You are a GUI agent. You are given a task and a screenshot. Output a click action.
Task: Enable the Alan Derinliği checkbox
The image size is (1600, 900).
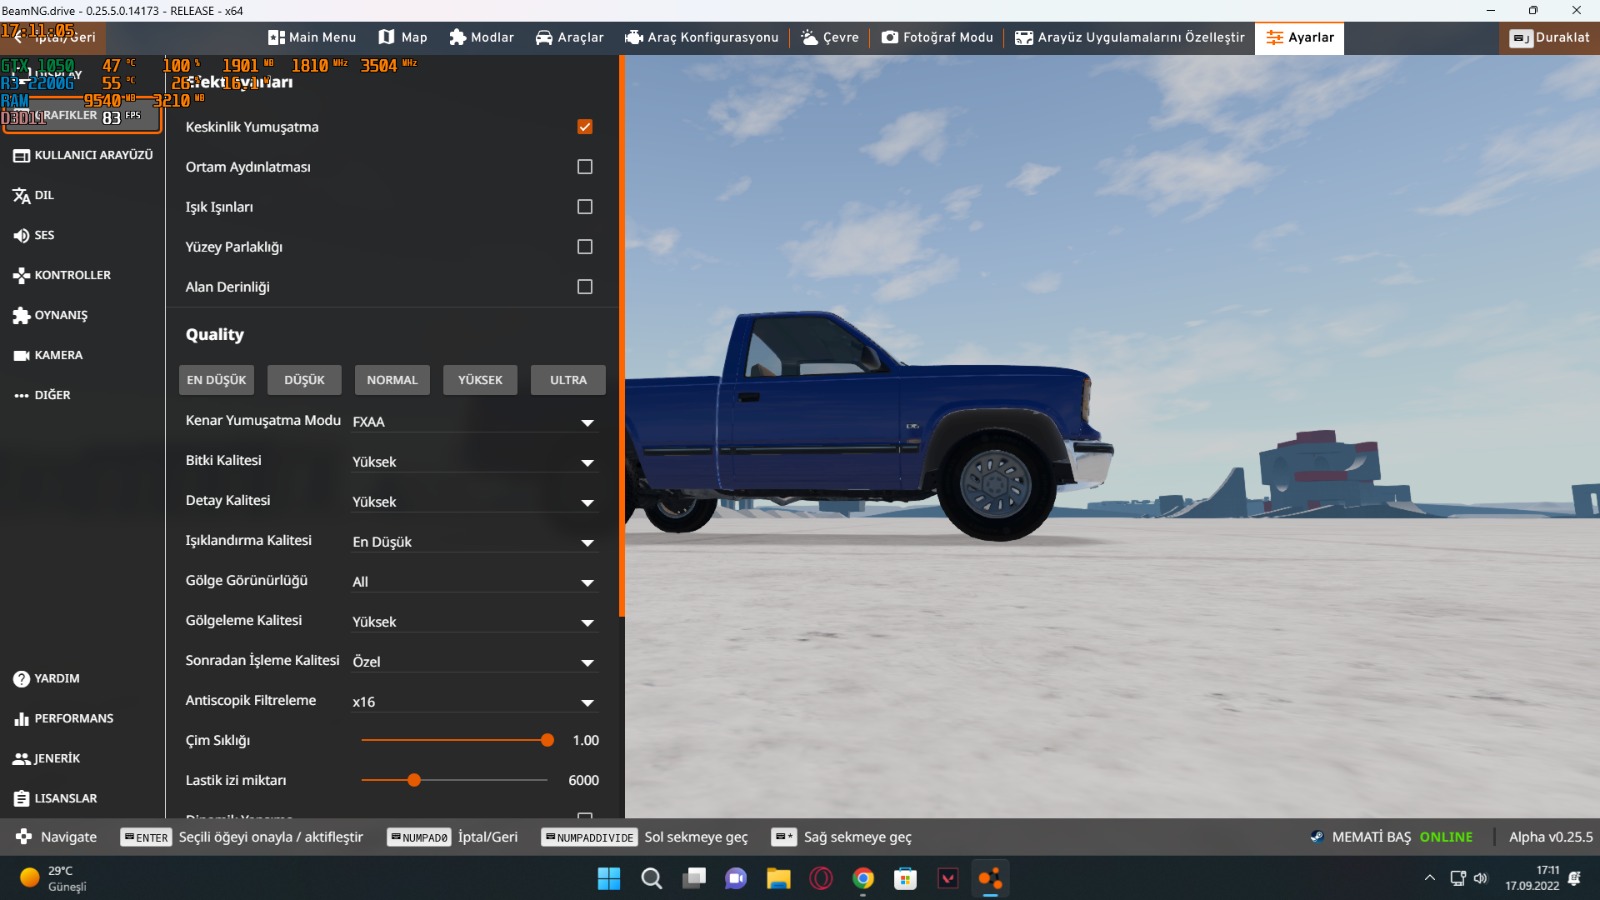pyautogui.click(x=585, y=287)
